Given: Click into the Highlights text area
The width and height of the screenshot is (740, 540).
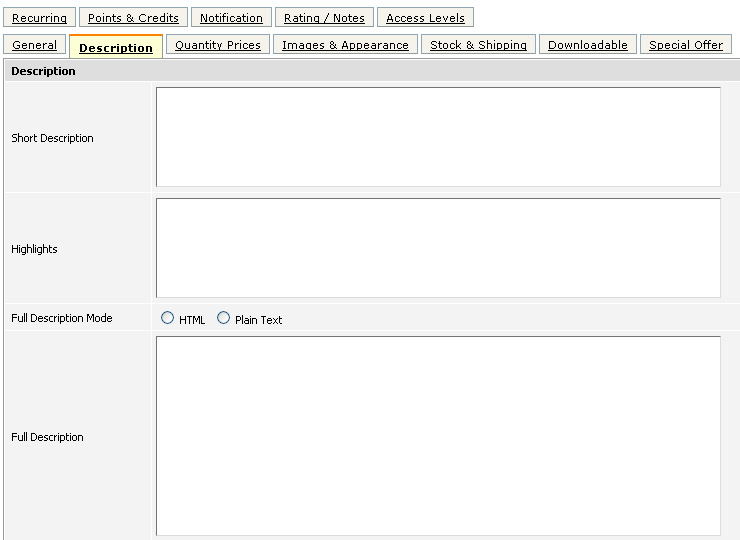Looking at the screenshot, I should click(x=438, y=248).
